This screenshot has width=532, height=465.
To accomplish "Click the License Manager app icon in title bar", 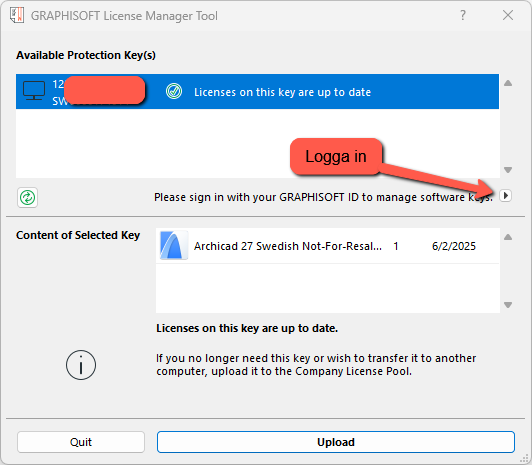I will pos(17,16).
